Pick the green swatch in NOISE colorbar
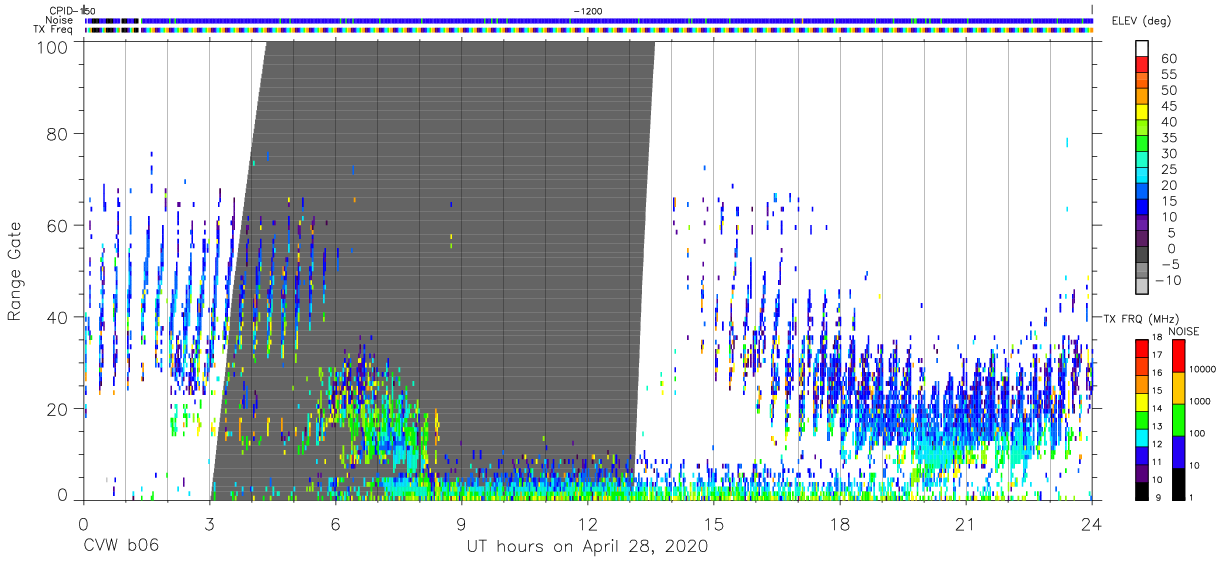Screen dimensions: 1228x567 pyautogui.click(x=1179, y=419)
